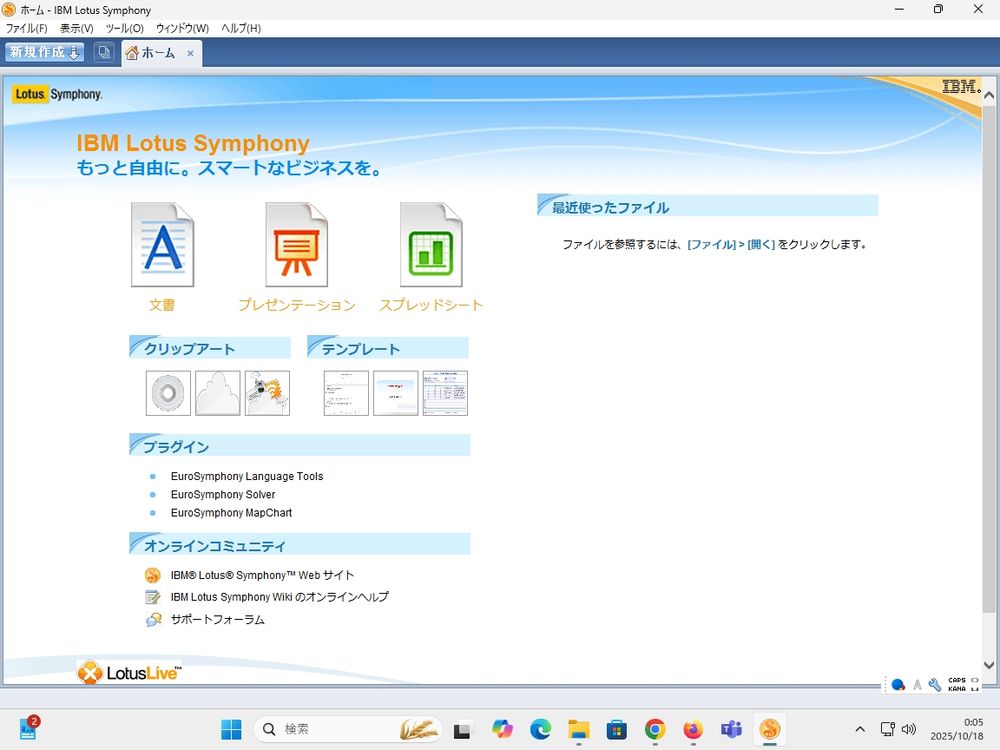Open a new Document (文書) icon
Image resolution: width=1000 pixels, height=750 pixels.
[162, 245]
